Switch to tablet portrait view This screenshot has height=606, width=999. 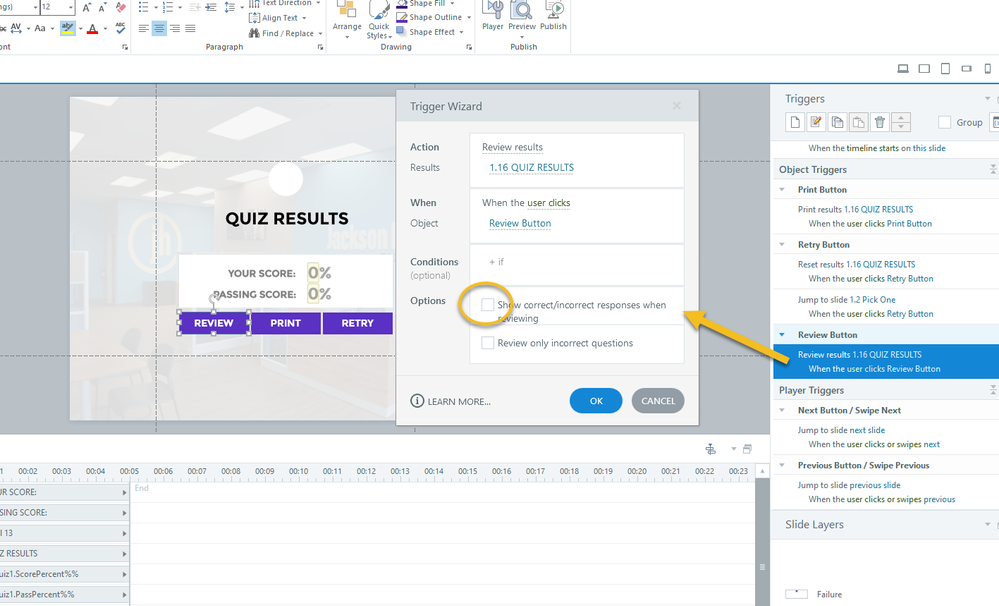945,69
